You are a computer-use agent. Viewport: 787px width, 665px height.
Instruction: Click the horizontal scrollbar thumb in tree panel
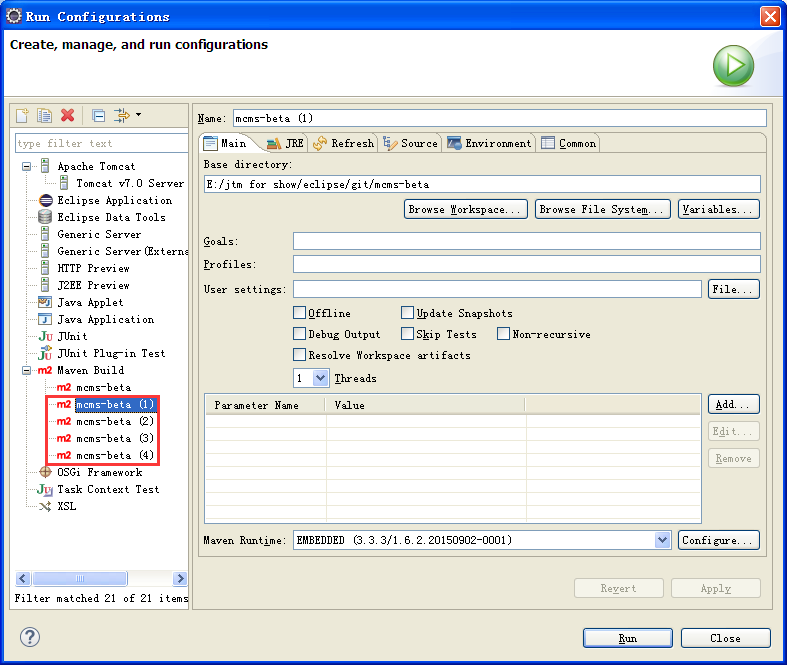(80, 578)
